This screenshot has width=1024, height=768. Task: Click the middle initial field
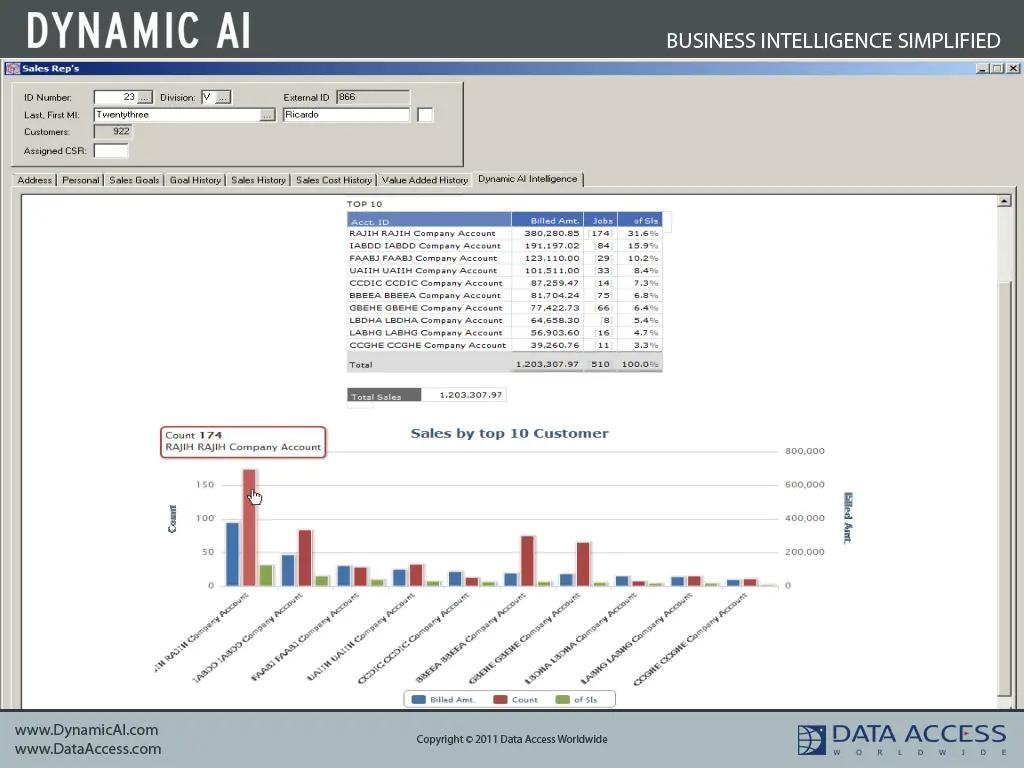425,115
